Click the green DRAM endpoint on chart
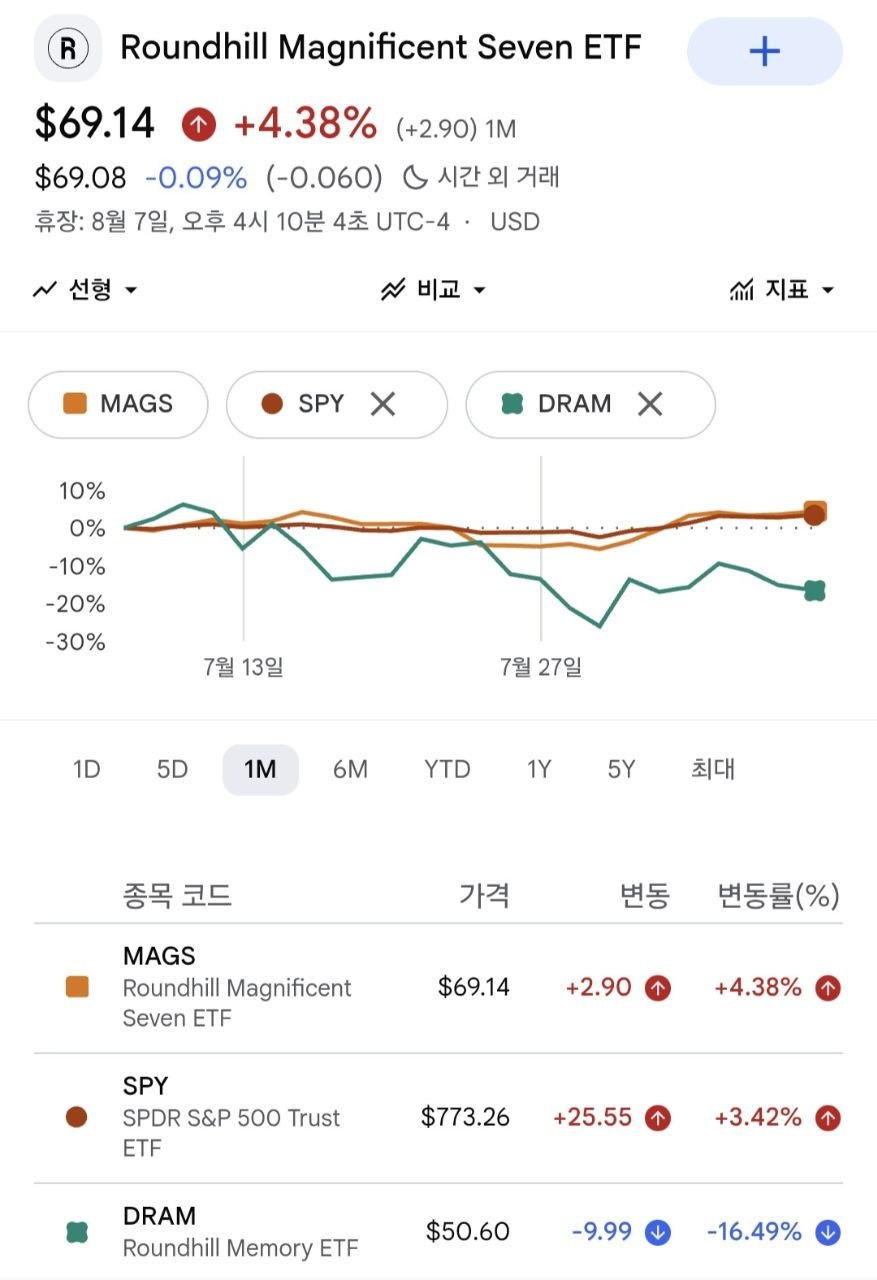The image size is (877, 1280). pos(815,591)
